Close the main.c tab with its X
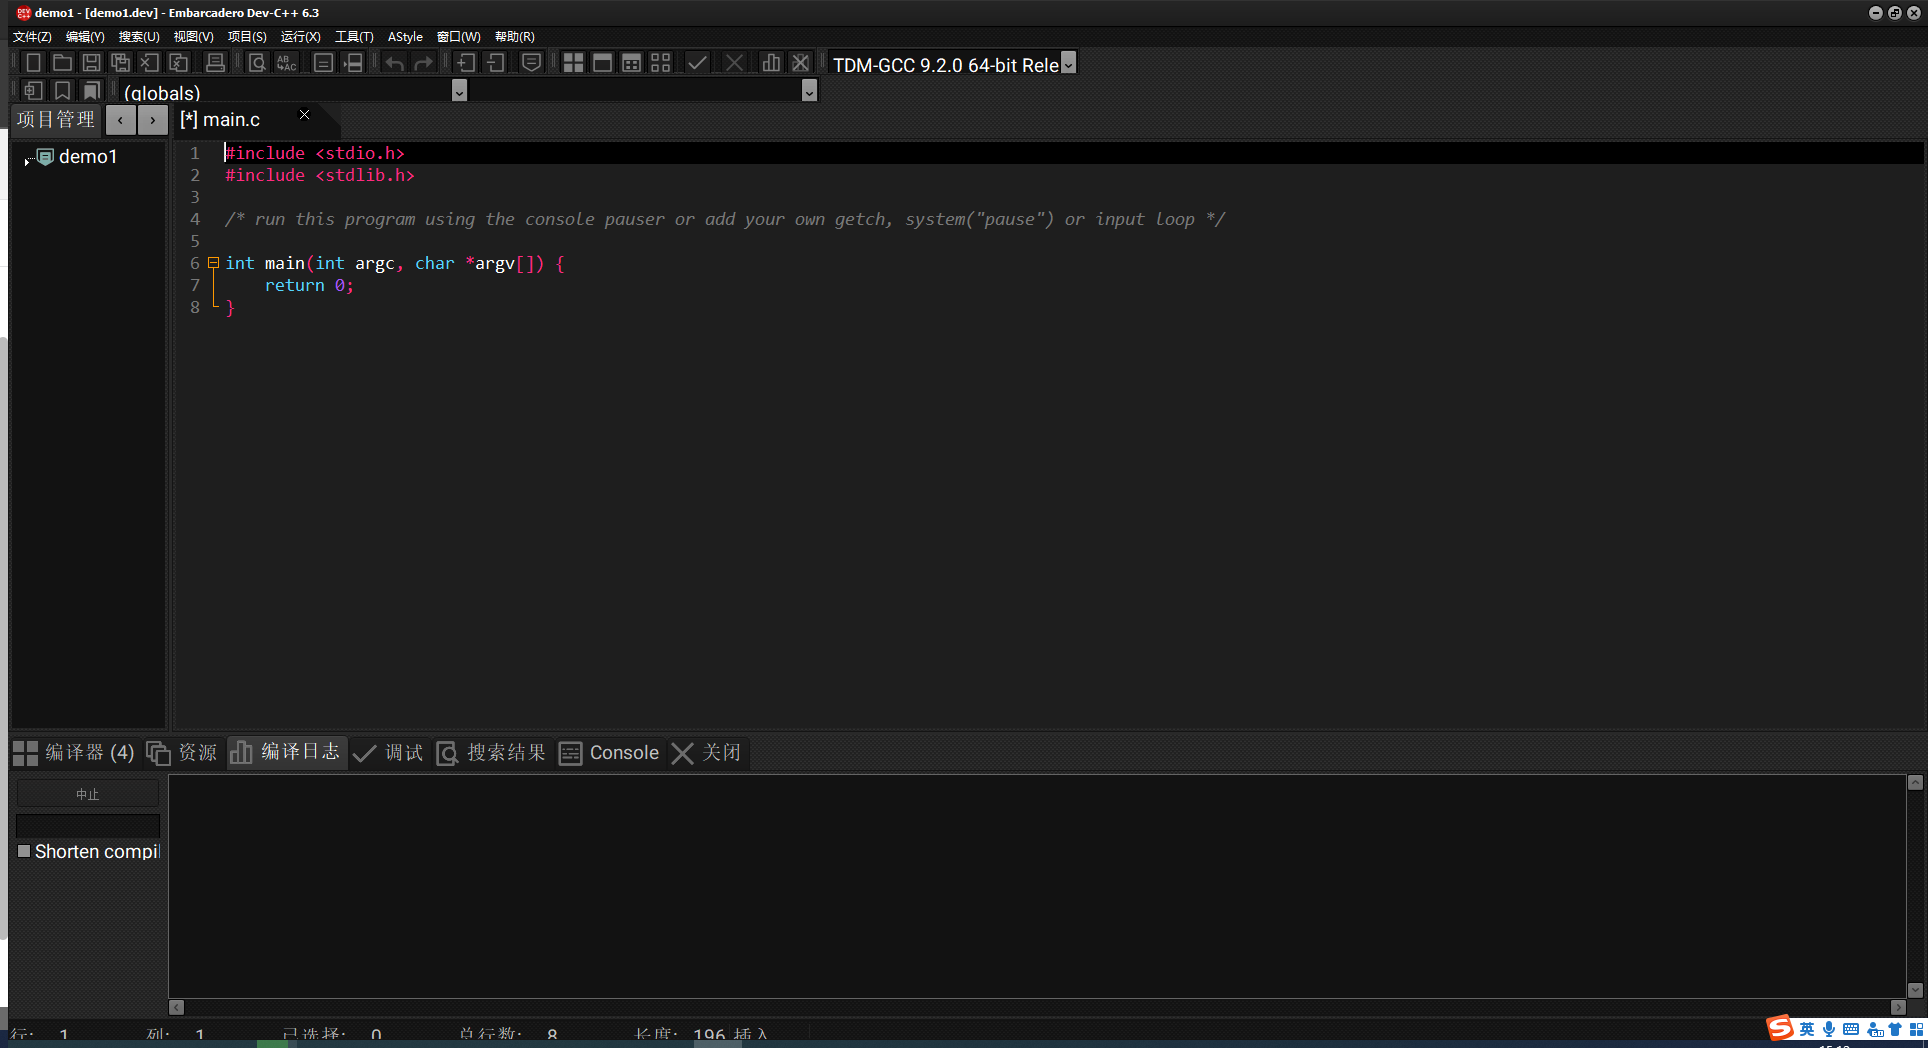The height and width of the screenshot is (1048, 1928). click(305, 115)
